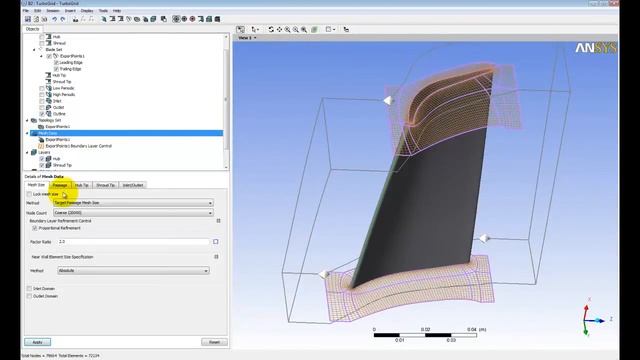Collapse the Mesh Data tree node
640x360 pixels.
[x=27, y=133]
